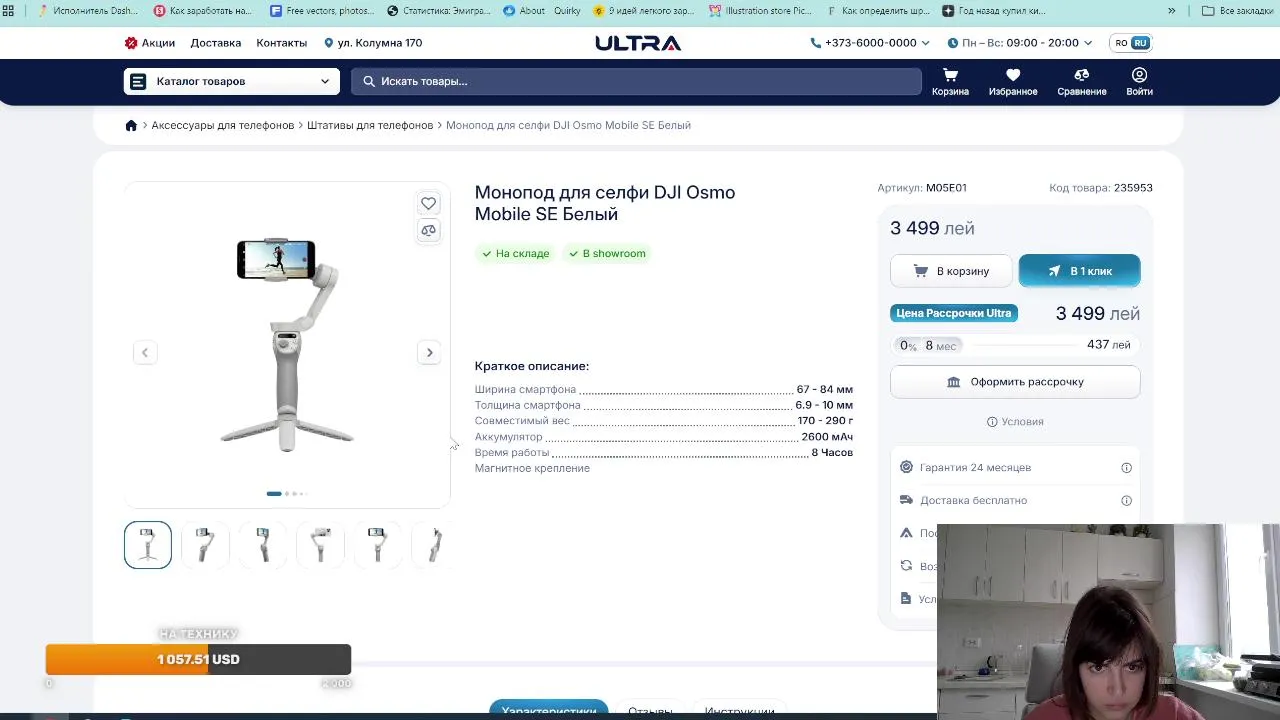
Task: Click the 1 057.51 USD progress bar
Action: pyautogui.click(x=198, y=660)
